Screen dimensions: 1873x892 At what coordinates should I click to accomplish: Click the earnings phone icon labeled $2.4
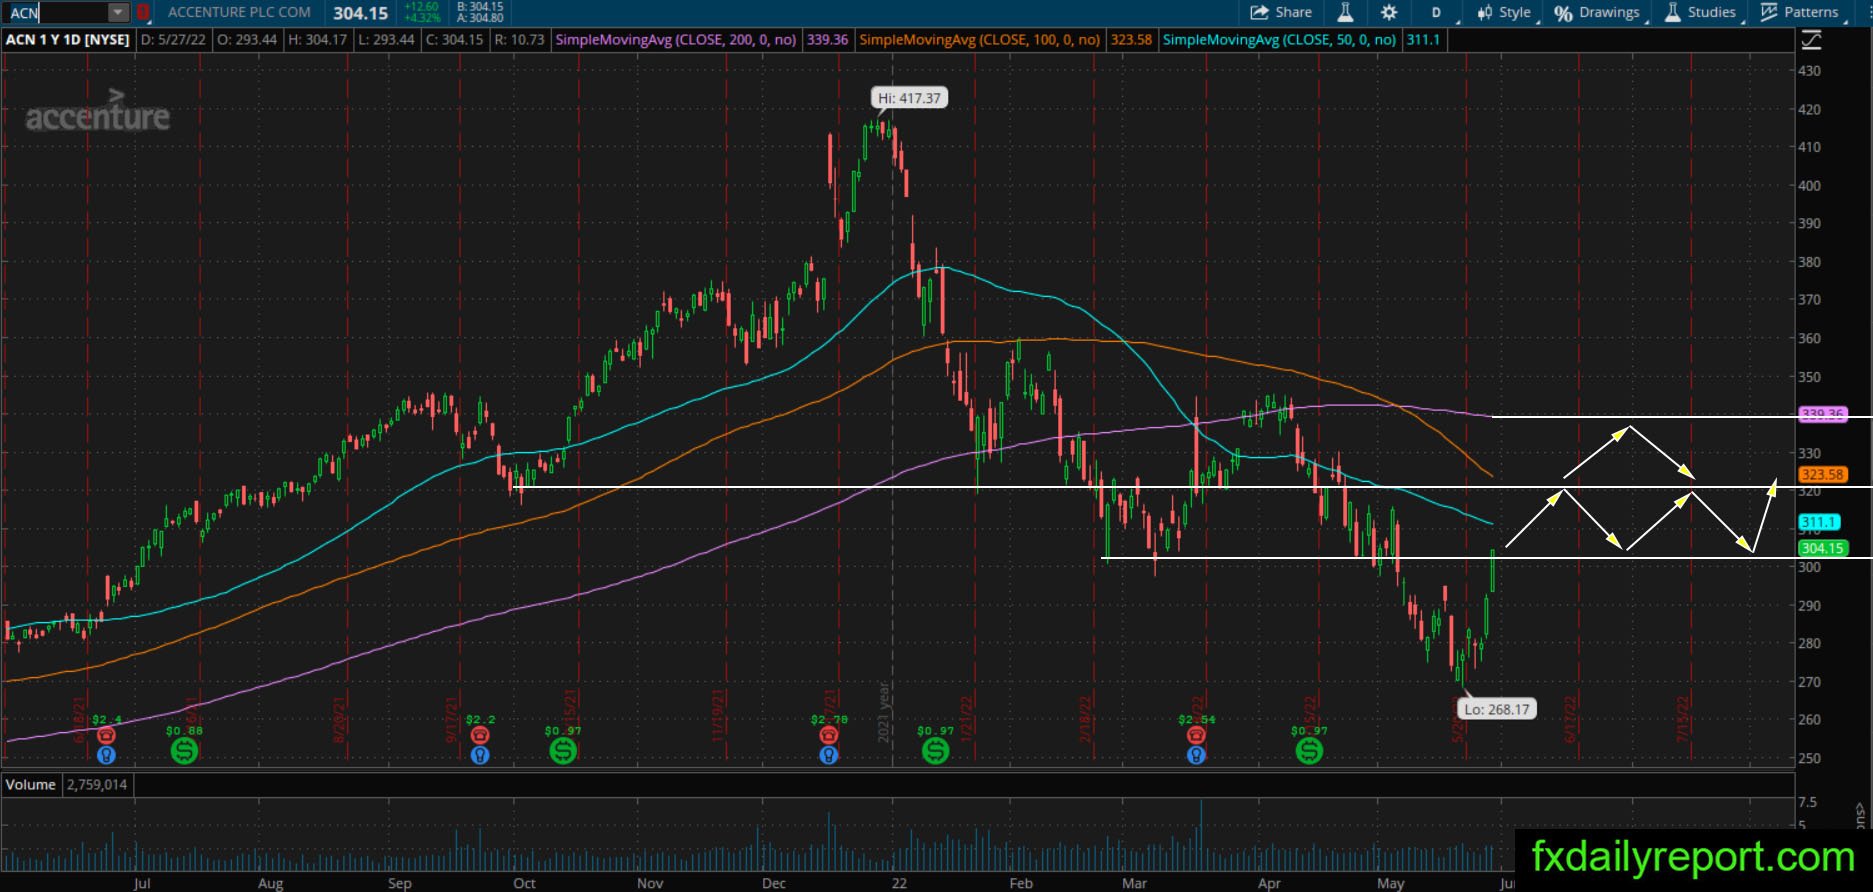[x=106, y=735]
